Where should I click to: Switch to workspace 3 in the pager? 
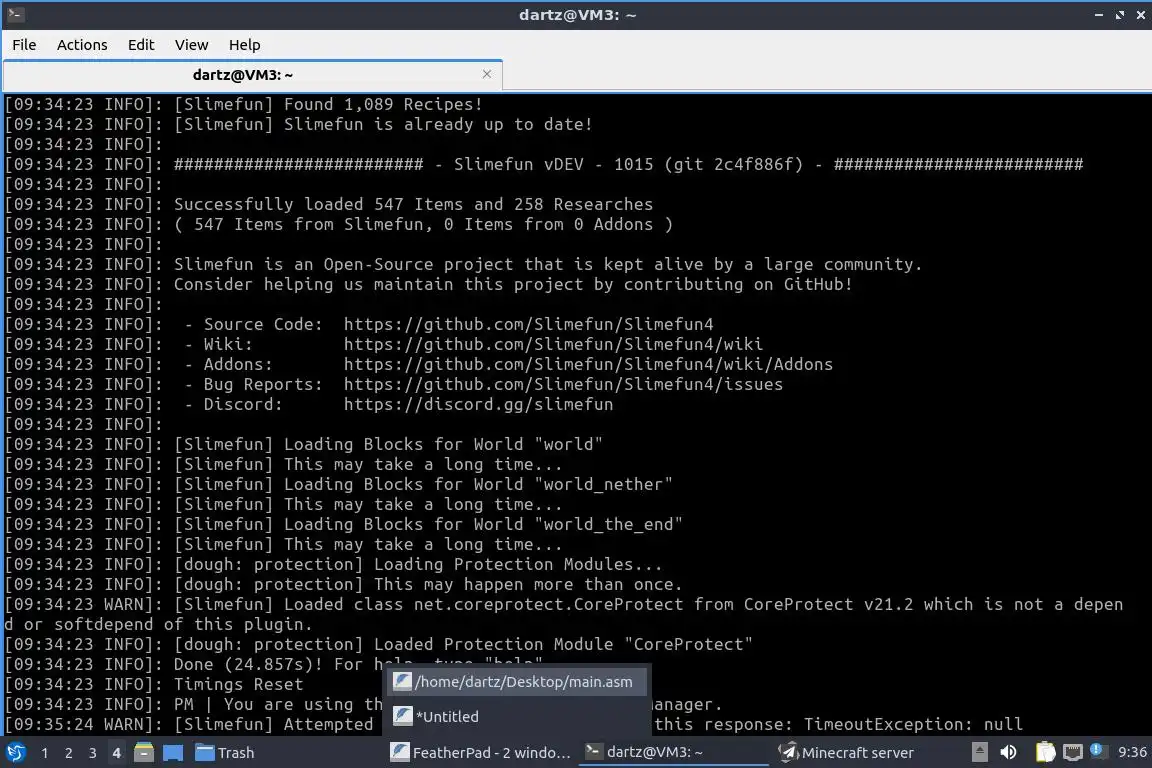[x=93, y=753]
